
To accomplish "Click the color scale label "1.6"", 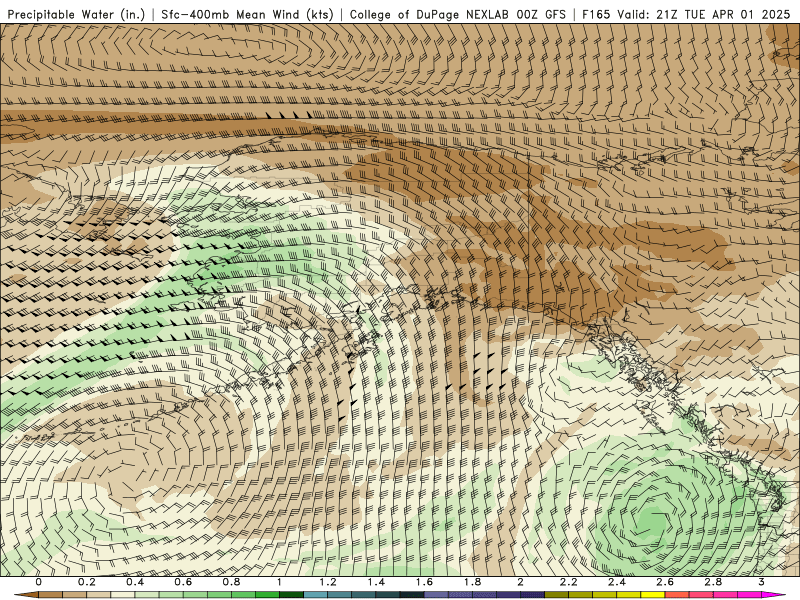I will point(424,582).
